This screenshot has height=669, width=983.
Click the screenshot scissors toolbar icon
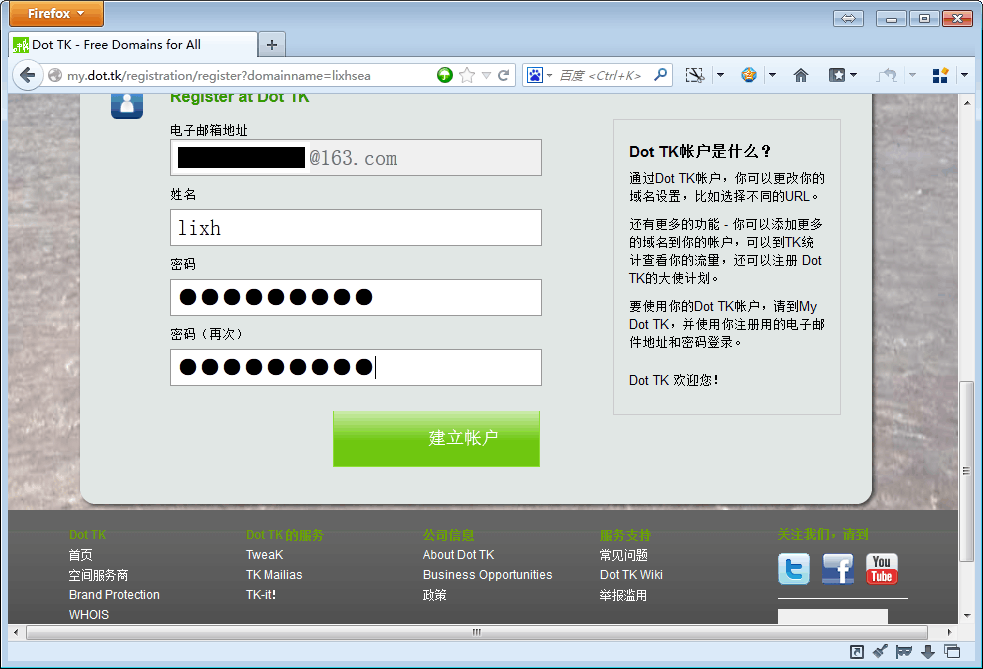[x=695, y=75]
